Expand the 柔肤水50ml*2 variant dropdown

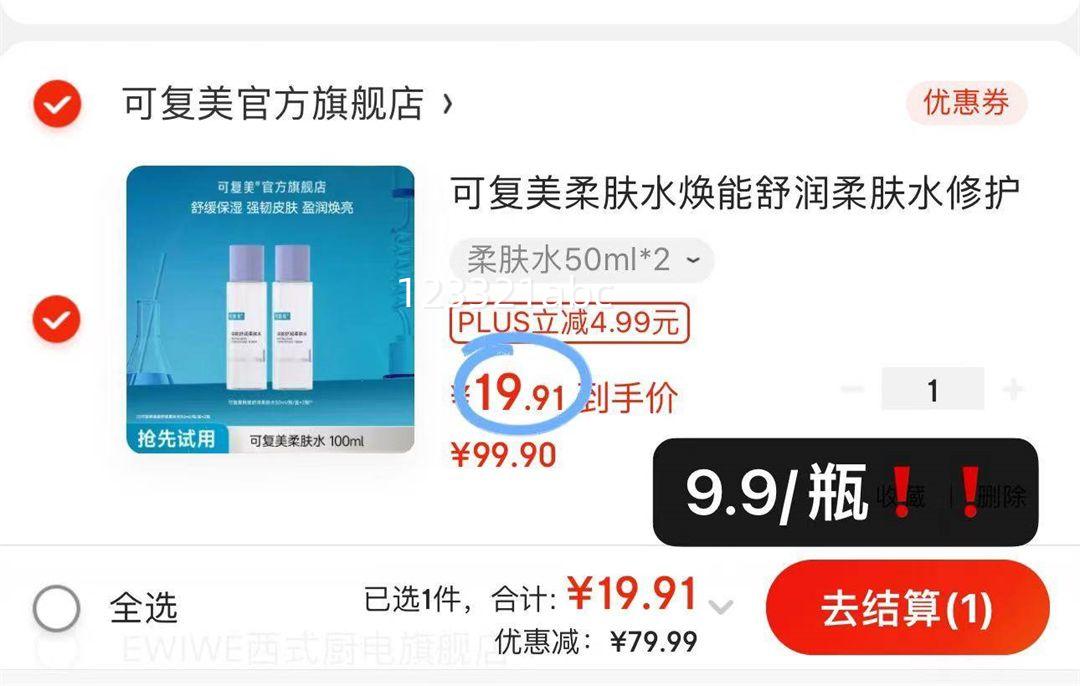581,260
